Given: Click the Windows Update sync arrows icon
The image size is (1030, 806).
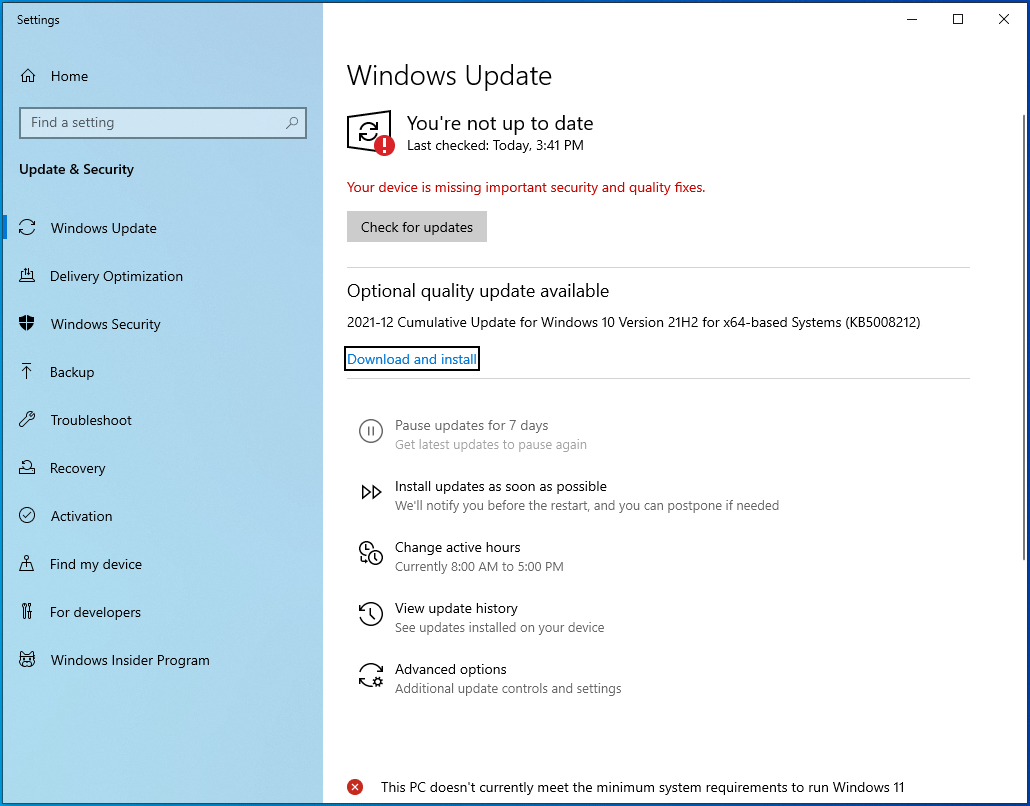Looking at the screenshot, I should (x=27, y=228).
